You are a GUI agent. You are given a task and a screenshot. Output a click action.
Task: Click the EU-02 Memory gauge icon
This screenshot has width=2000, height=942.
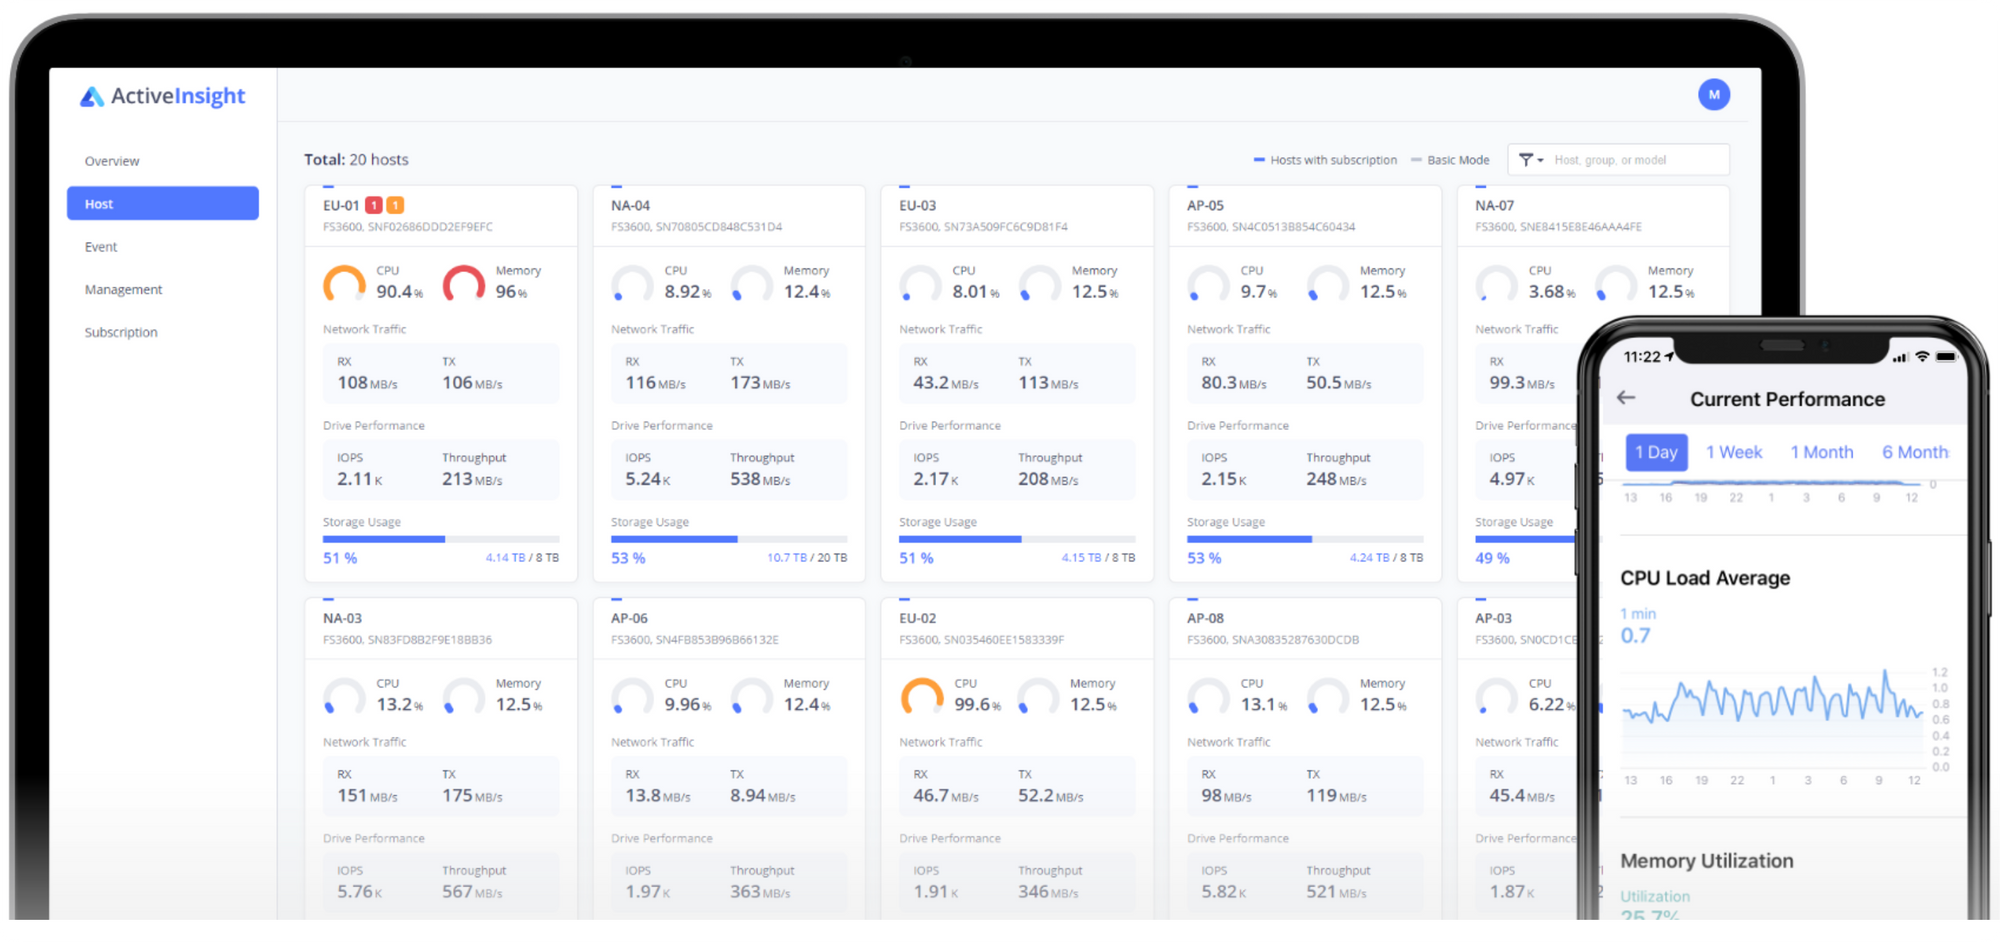click(1038, 697)
